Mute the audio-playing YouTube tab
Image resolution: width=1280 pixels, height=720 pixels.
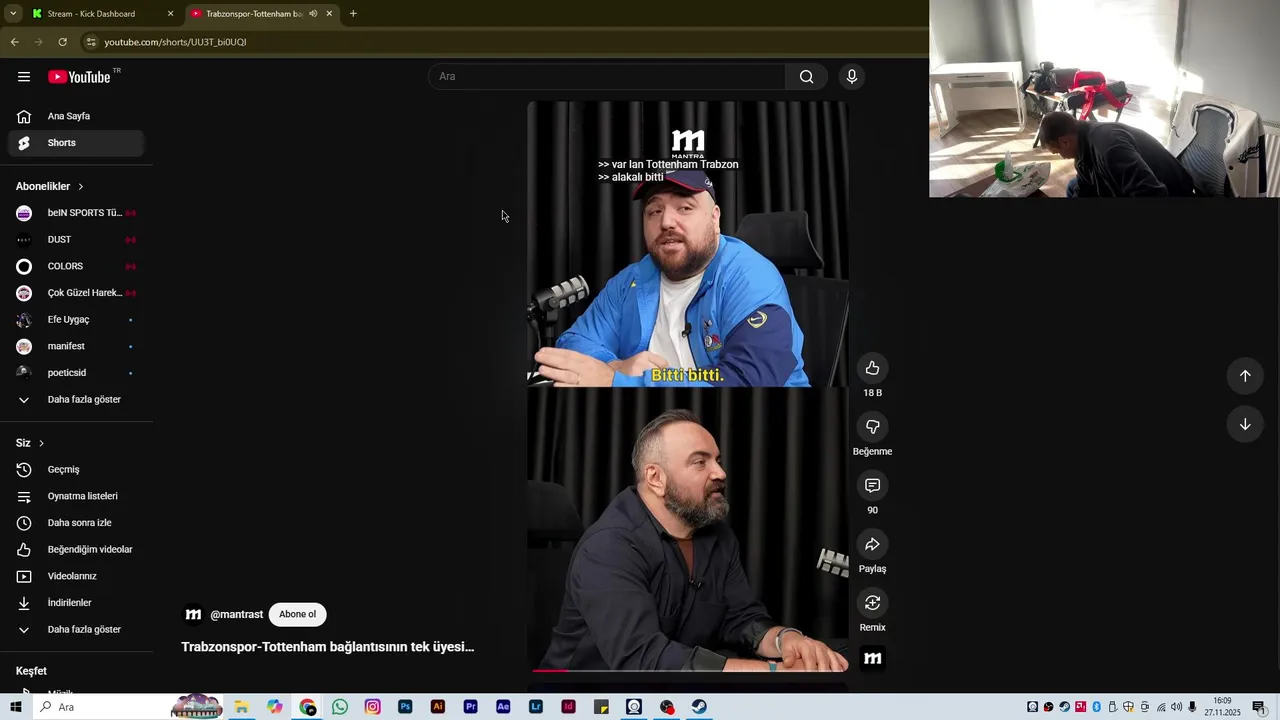tap(313, 14)
